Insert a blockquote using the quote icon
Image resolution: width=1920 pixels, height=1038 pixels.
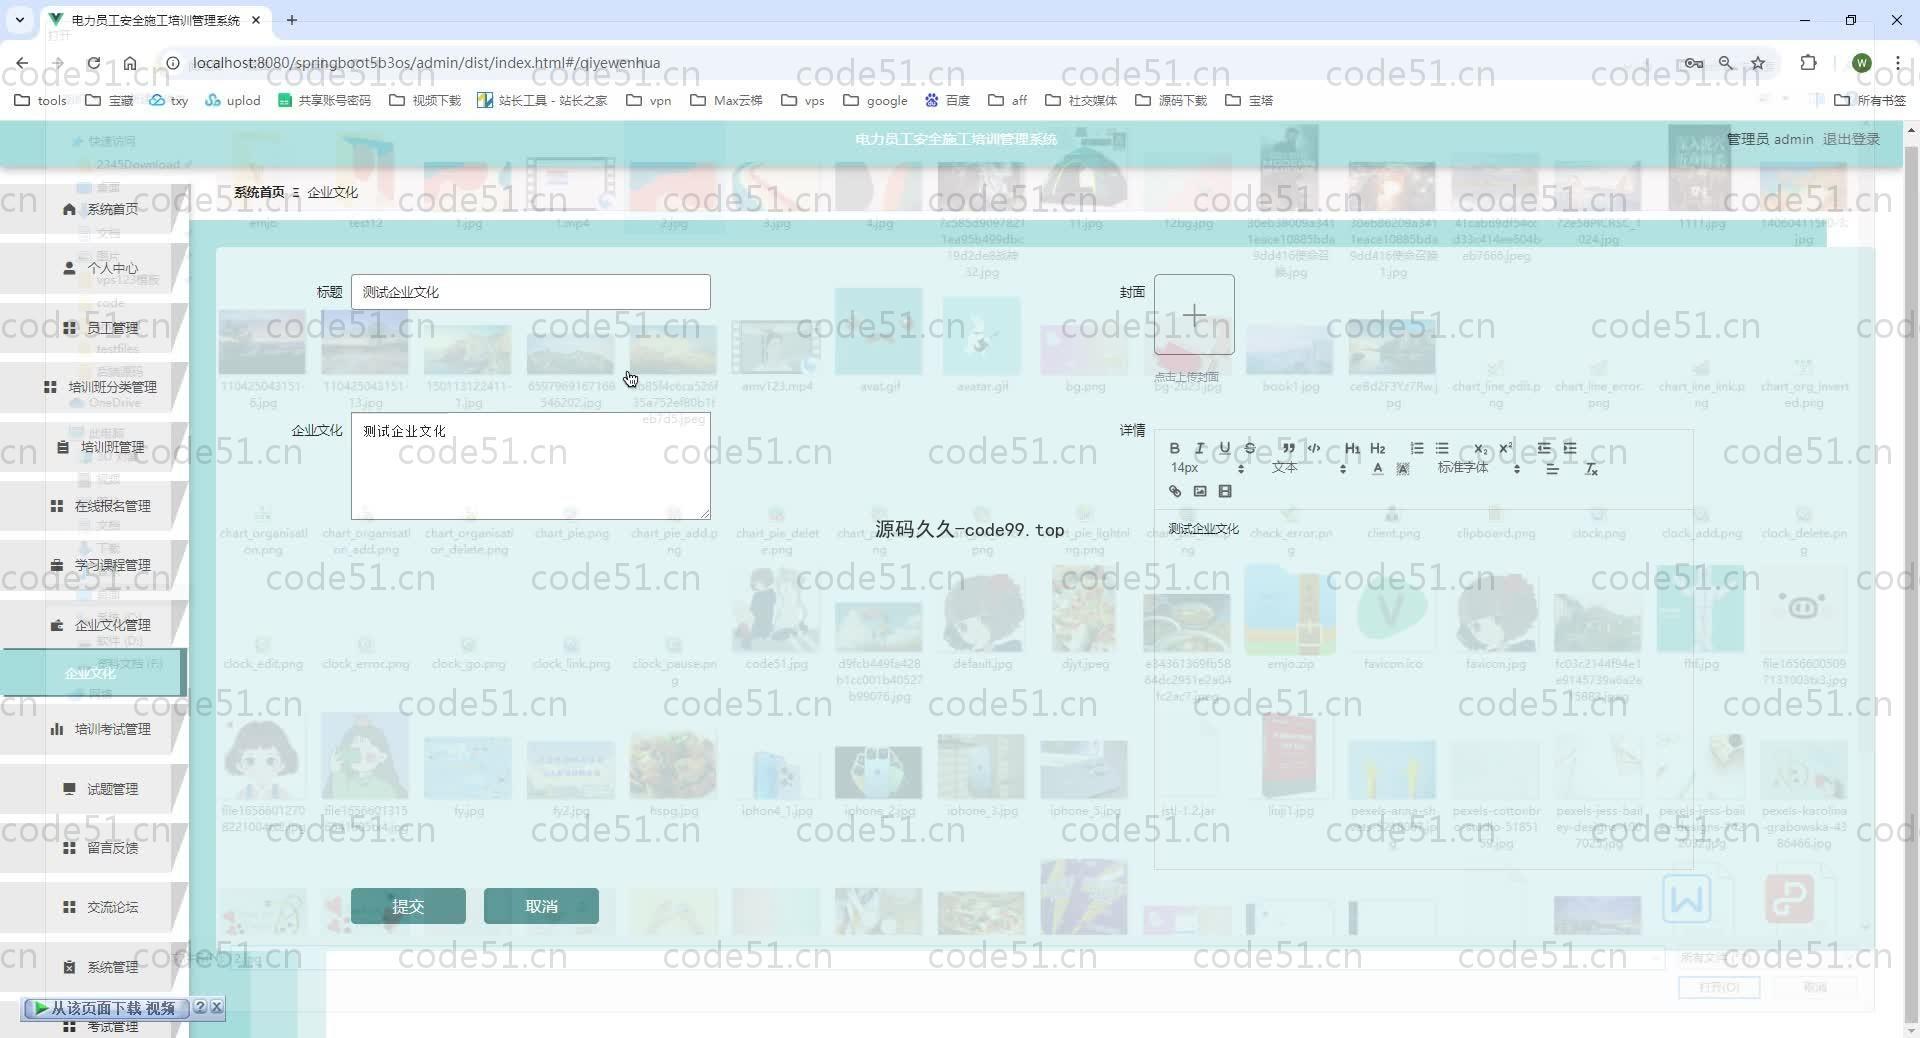pos(1288,448)
